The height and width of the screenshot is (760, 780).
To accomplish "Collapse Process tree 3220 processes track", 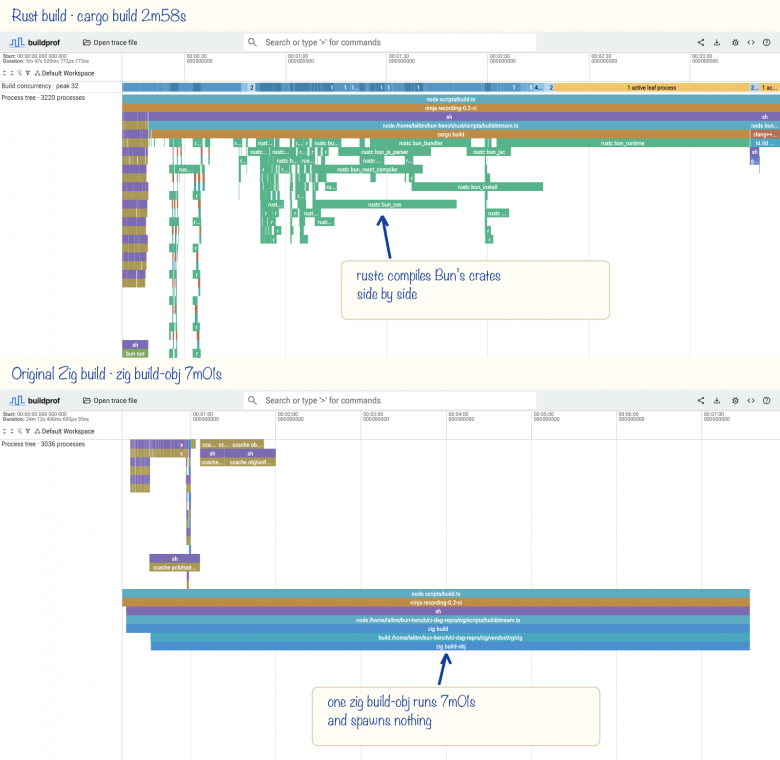I will tap(43, 98).
